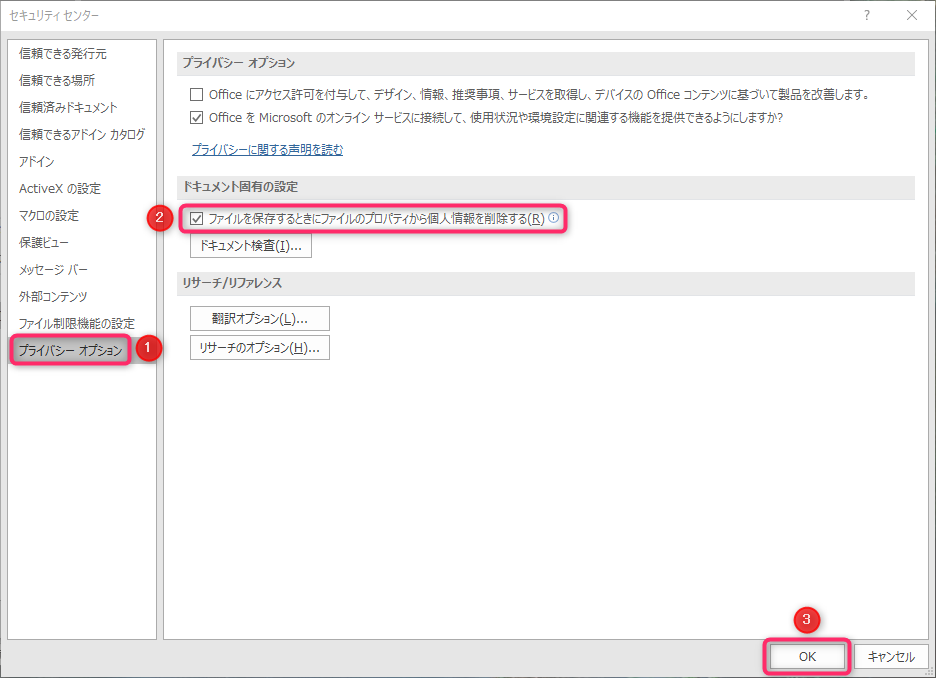Viewport: 936px width, 678px height.
Task: Select マクロの設定 category
Action: 49,215
